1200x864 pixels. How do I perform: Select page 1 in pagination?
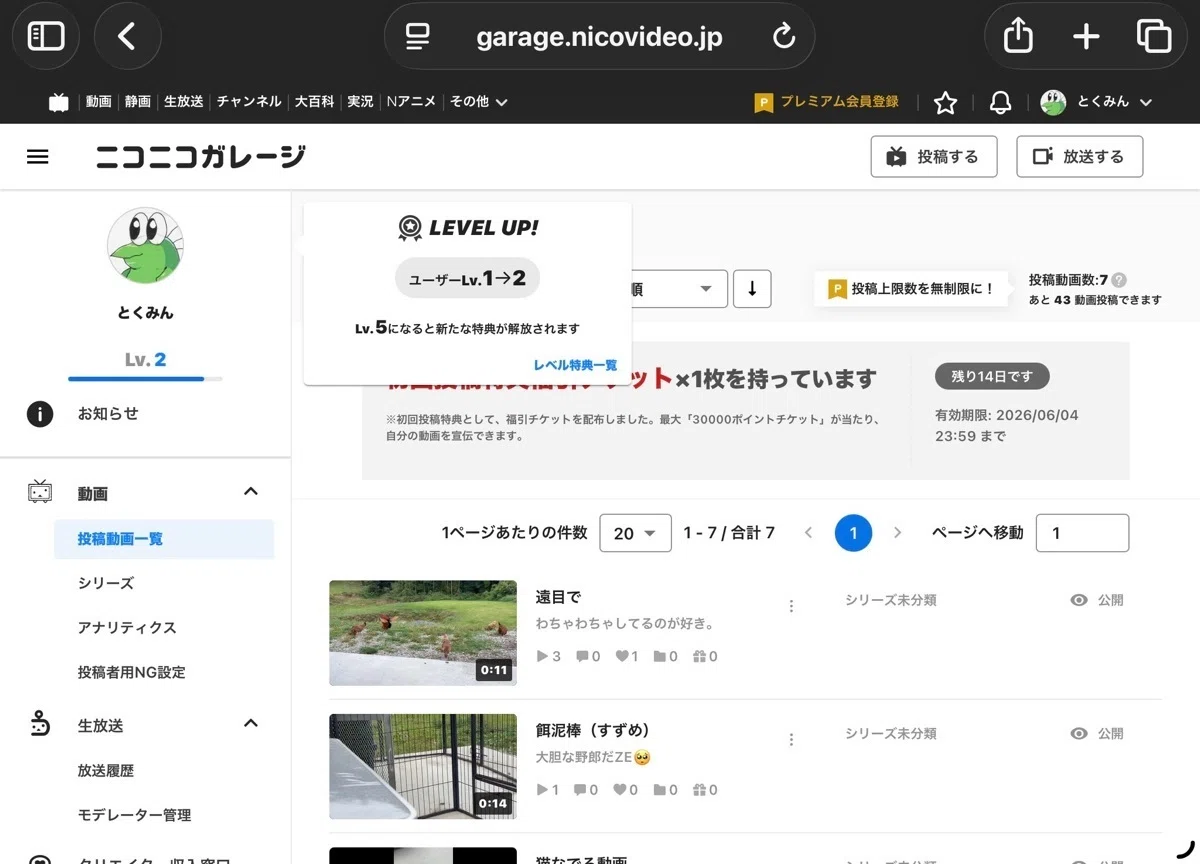[853, 533]
